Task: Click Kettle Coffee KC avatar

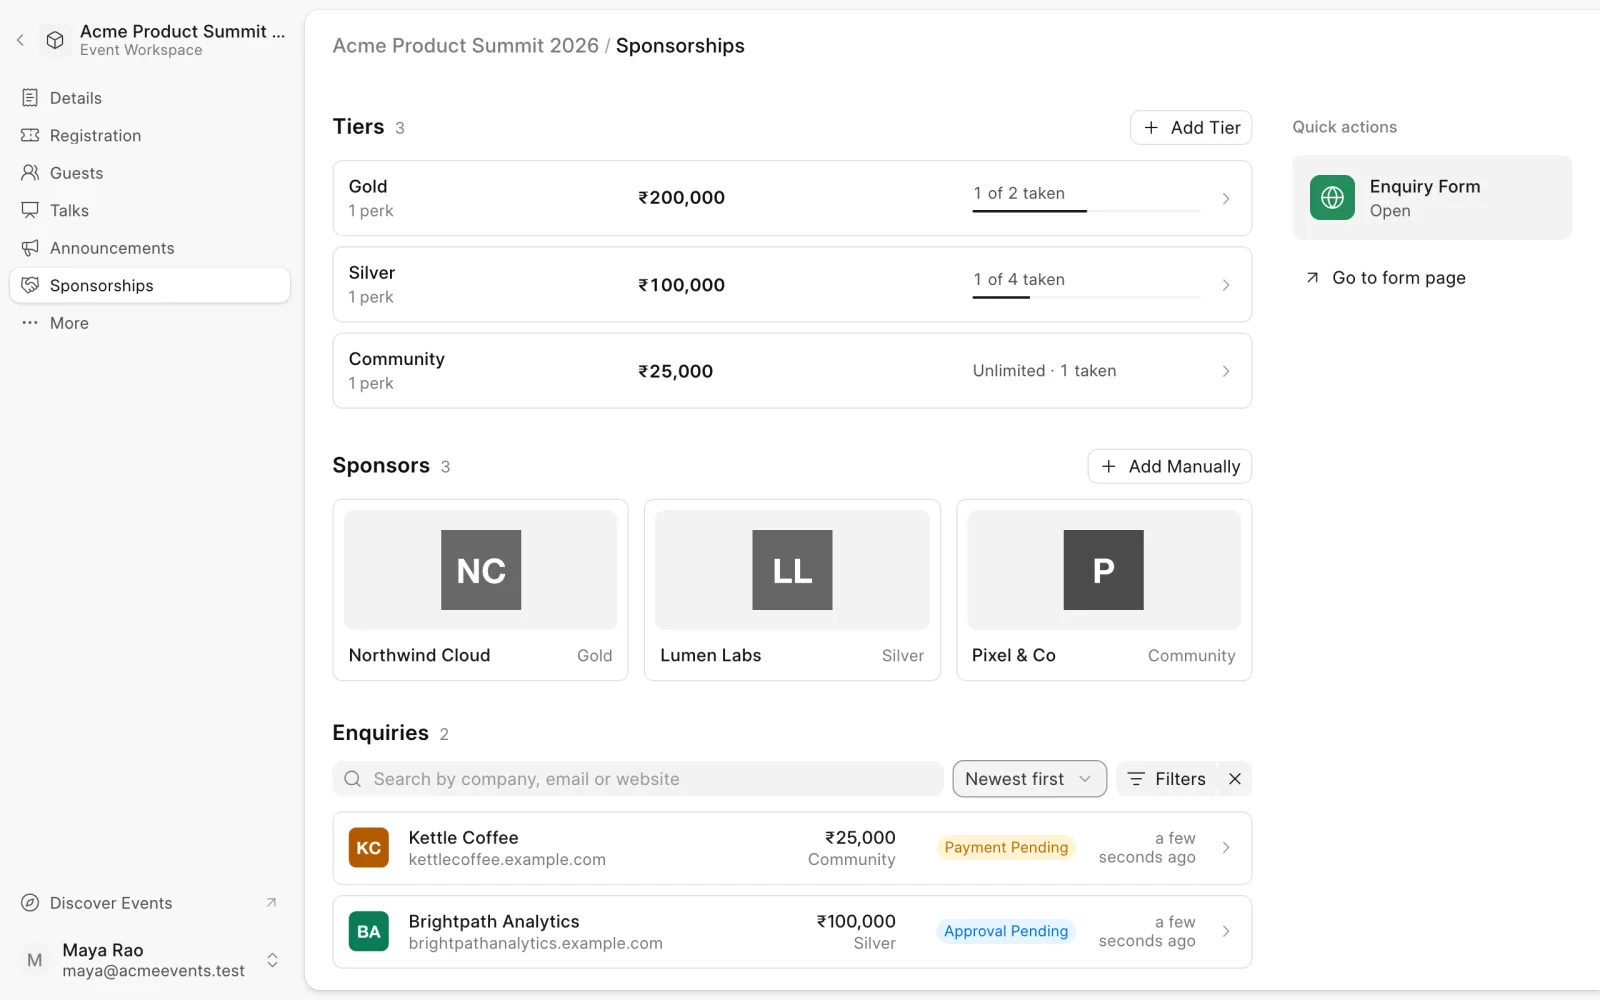Action: [x=368, y=848]
